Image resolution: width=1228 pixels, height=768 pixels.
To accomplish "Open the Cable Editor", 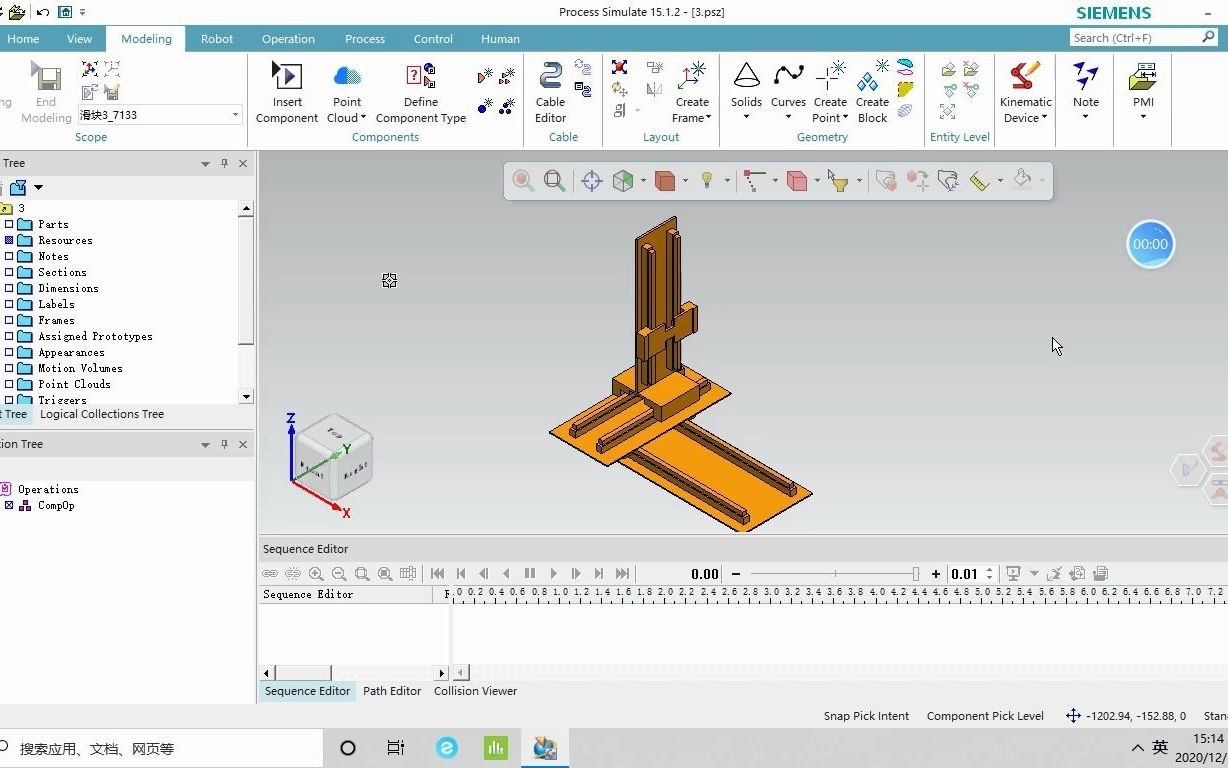I will click(550, 90).
